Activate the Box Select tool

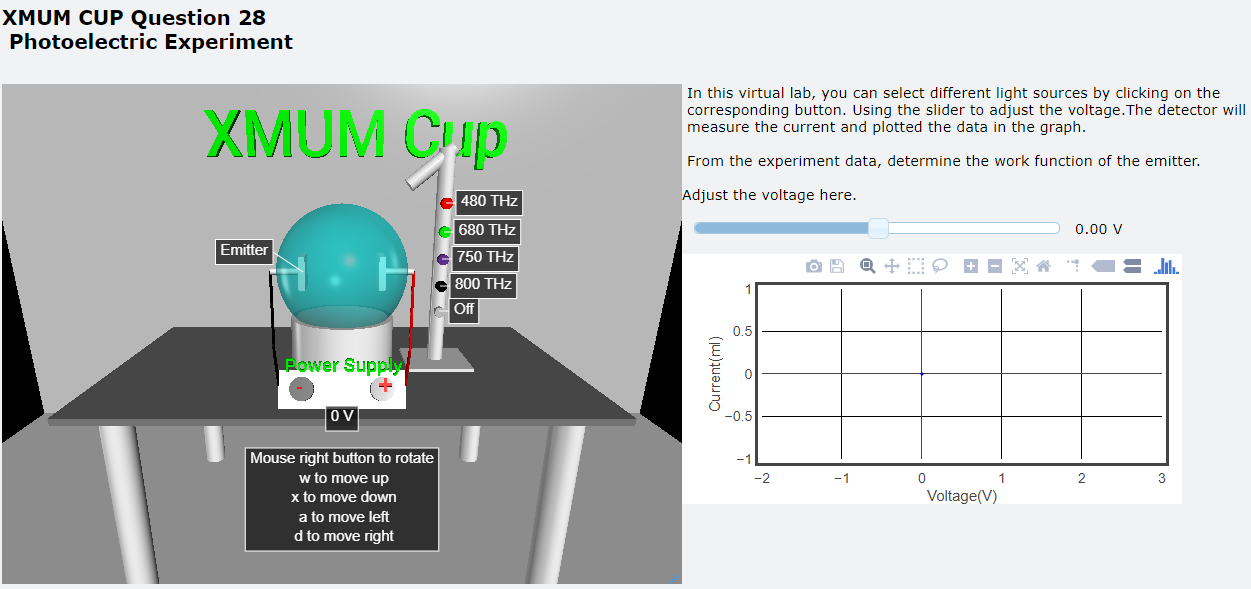pyautogui.click(x=916, y=266)
